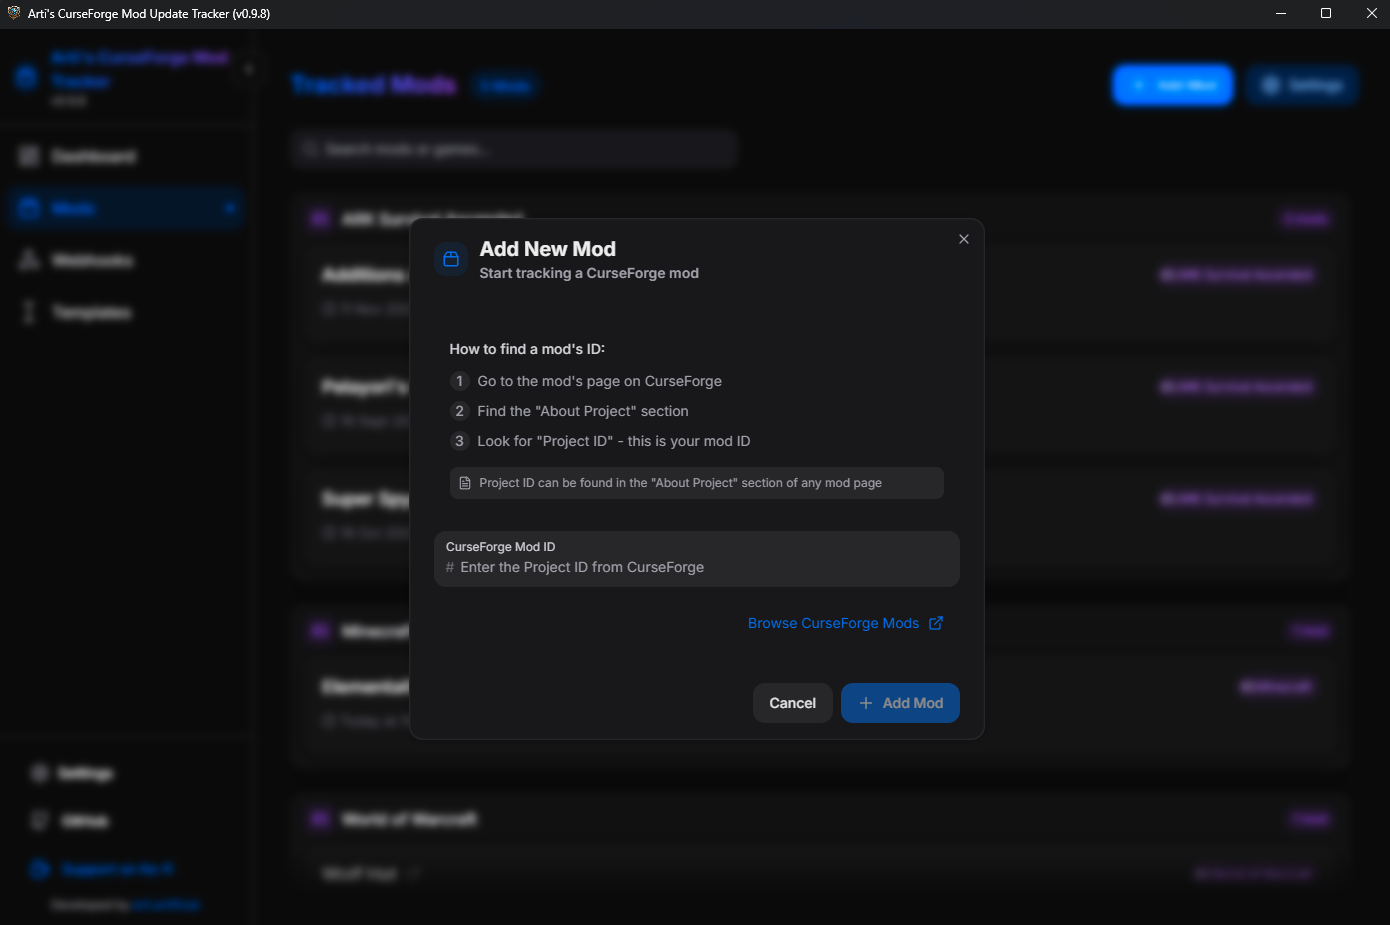Click "Start tracking a CurseForge mod" subtitle
Image resolution: width=1390 pixels, height=925 pixels.
(589, 273)
